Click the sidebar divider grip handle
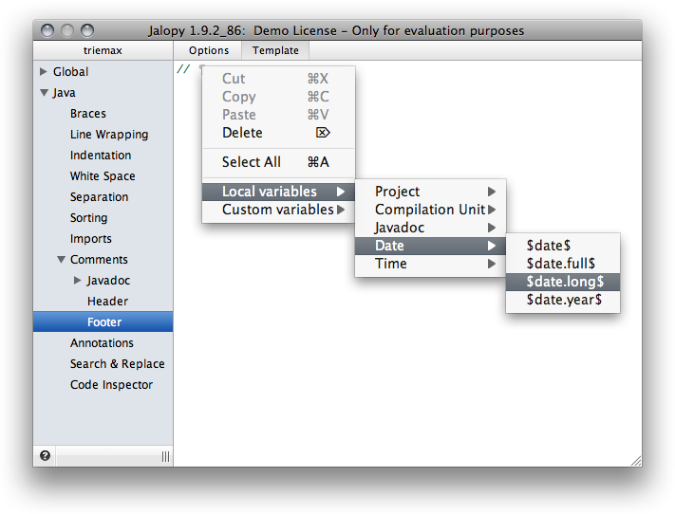Image resolution: width=675 pixels, height=514 pixels. (165, 456)
